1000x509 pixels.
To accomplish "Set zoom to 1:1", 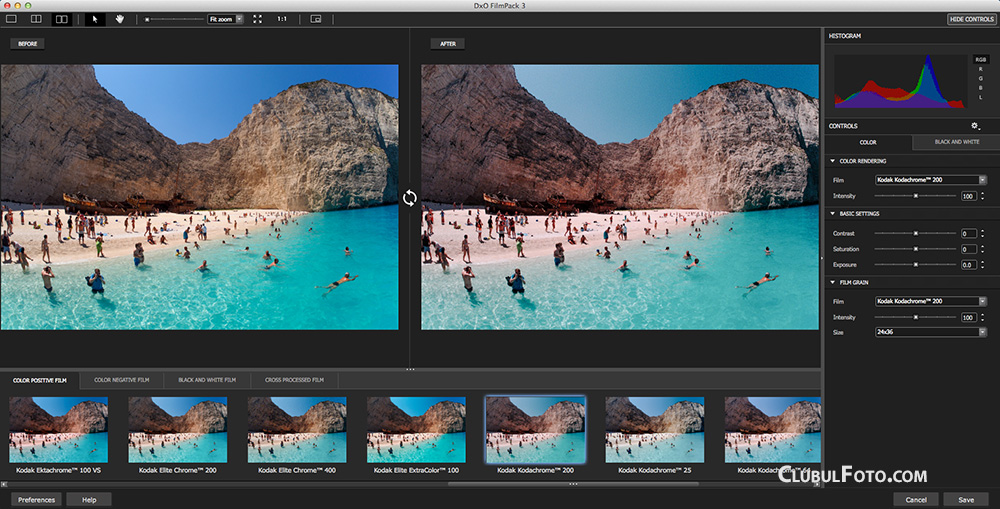I will click(x=282, y=19).
